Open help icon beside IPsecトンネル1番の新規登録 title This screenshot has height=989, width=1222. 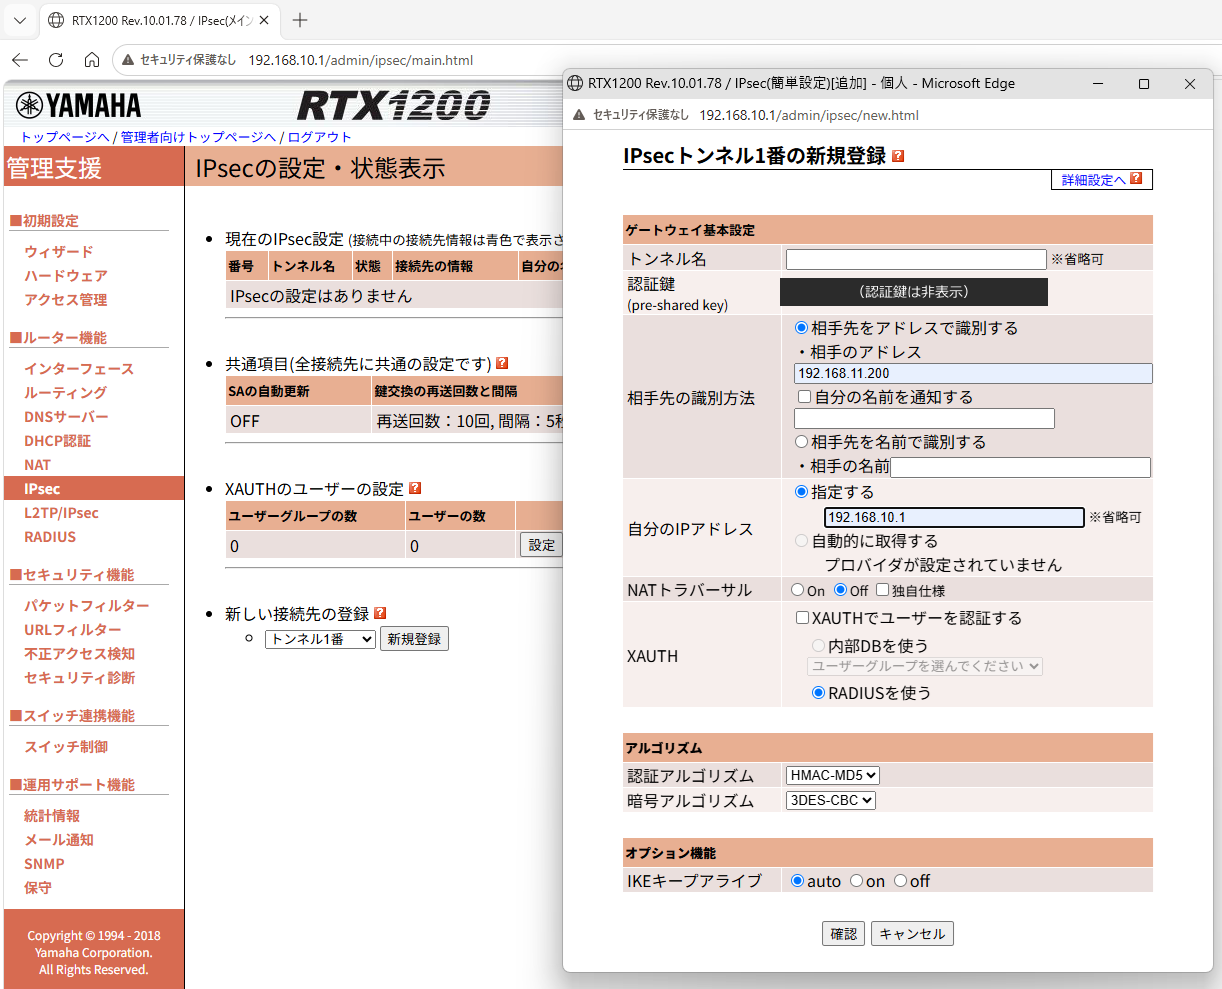coord(898,156)
